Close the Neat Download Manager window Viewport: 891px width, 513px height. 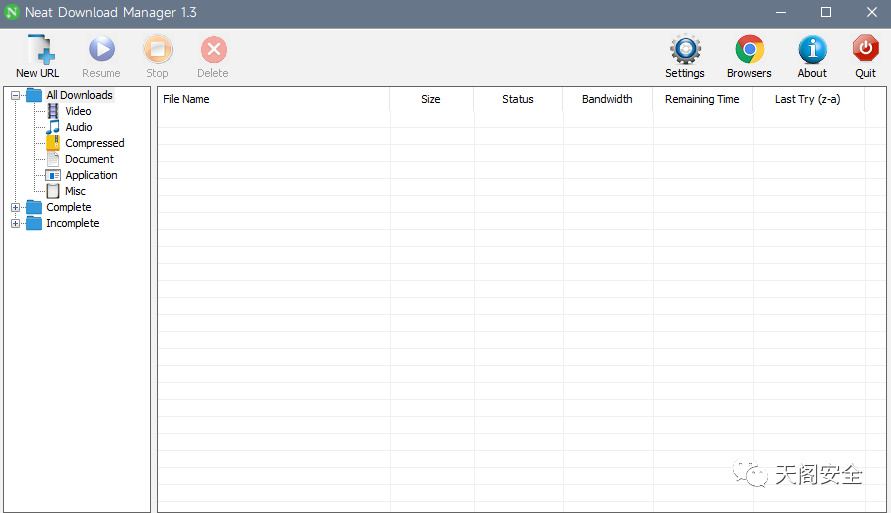pyautogui.click(x=872, y=12)
